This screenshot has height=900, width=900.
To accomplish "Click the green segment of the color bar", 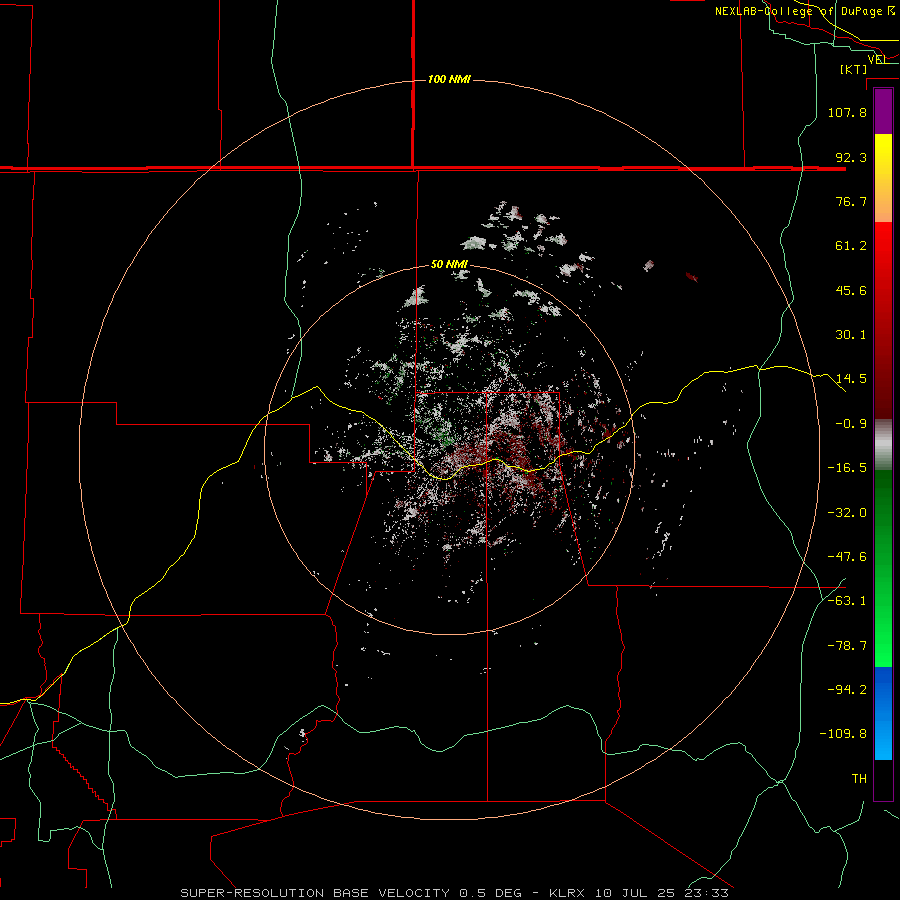I will (883, 568).
